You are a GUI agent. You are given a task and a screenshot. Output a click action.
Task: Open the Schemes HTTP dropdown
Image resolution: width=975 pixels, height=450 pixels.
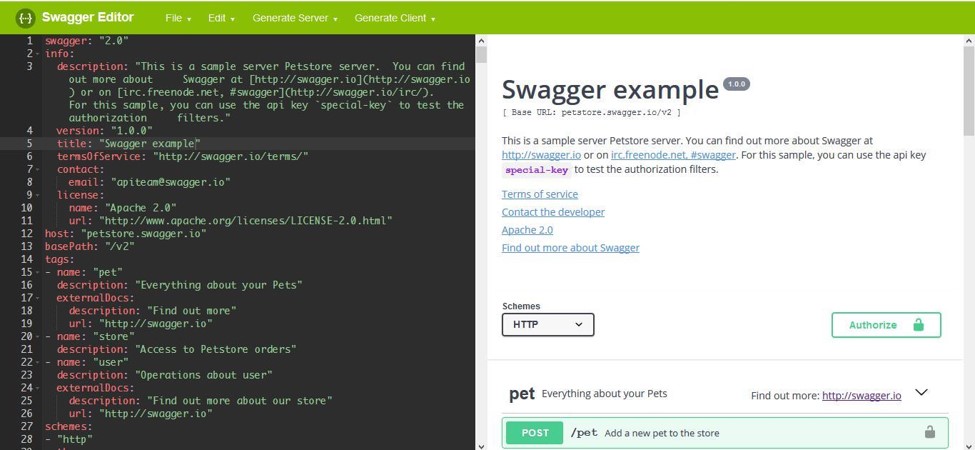(x=548, y=324)
